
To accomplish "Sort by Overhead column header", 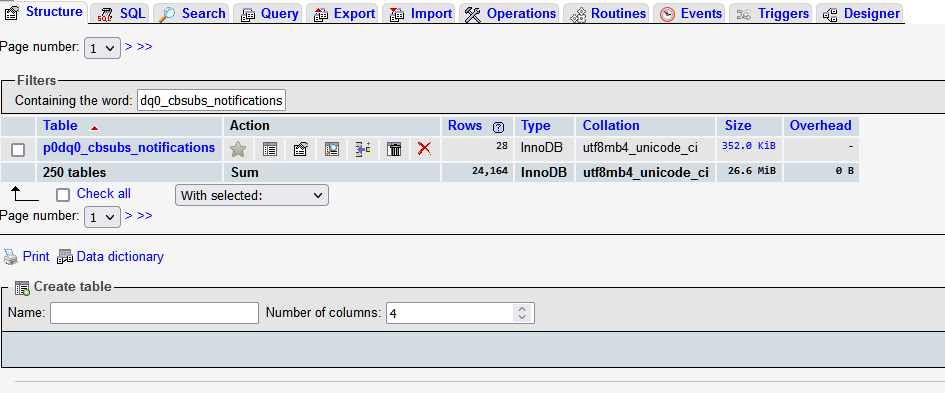I will tap(821, 125).
